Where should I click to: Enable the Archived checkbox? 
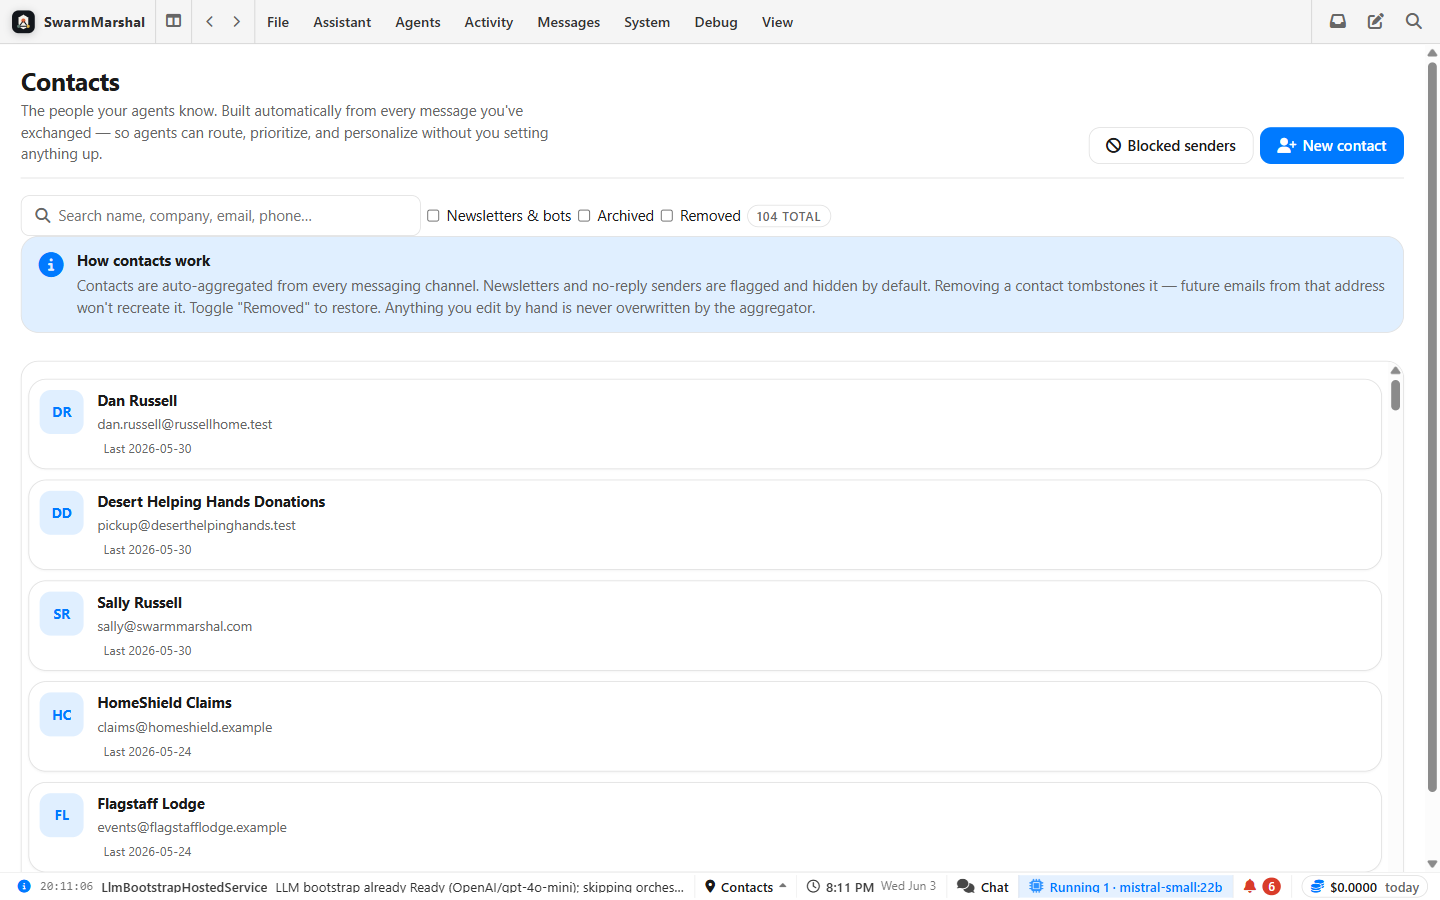point(584,216)
